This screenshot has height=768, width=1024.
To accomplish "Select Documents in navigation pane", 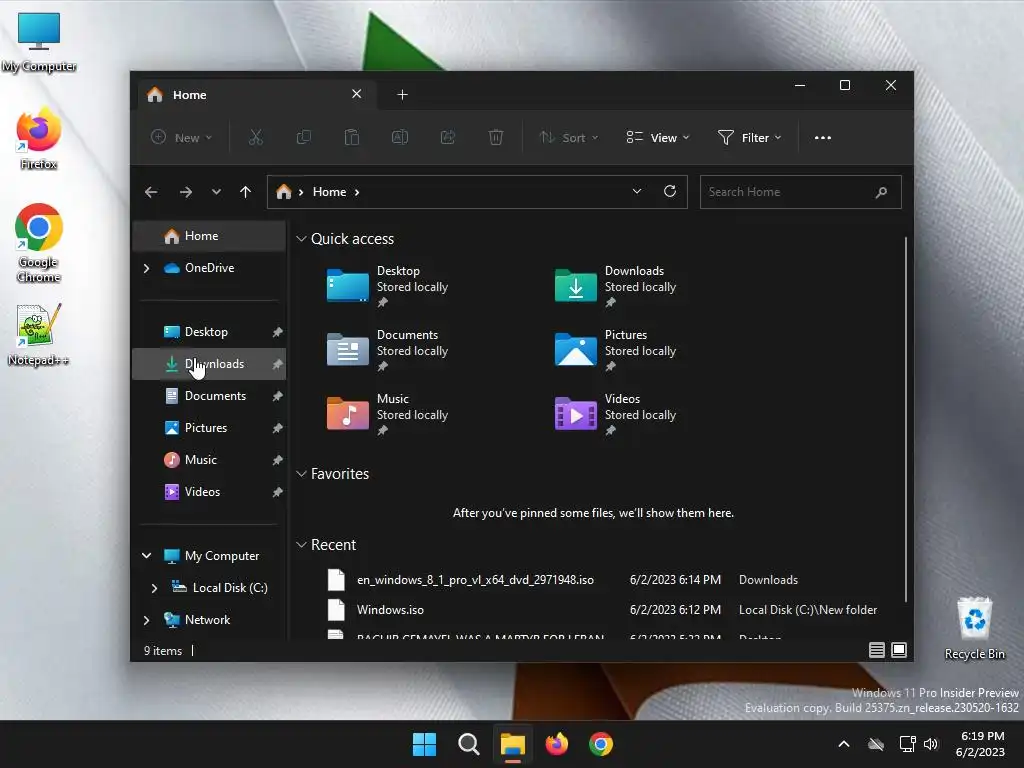I will click(x=209, y=396).
